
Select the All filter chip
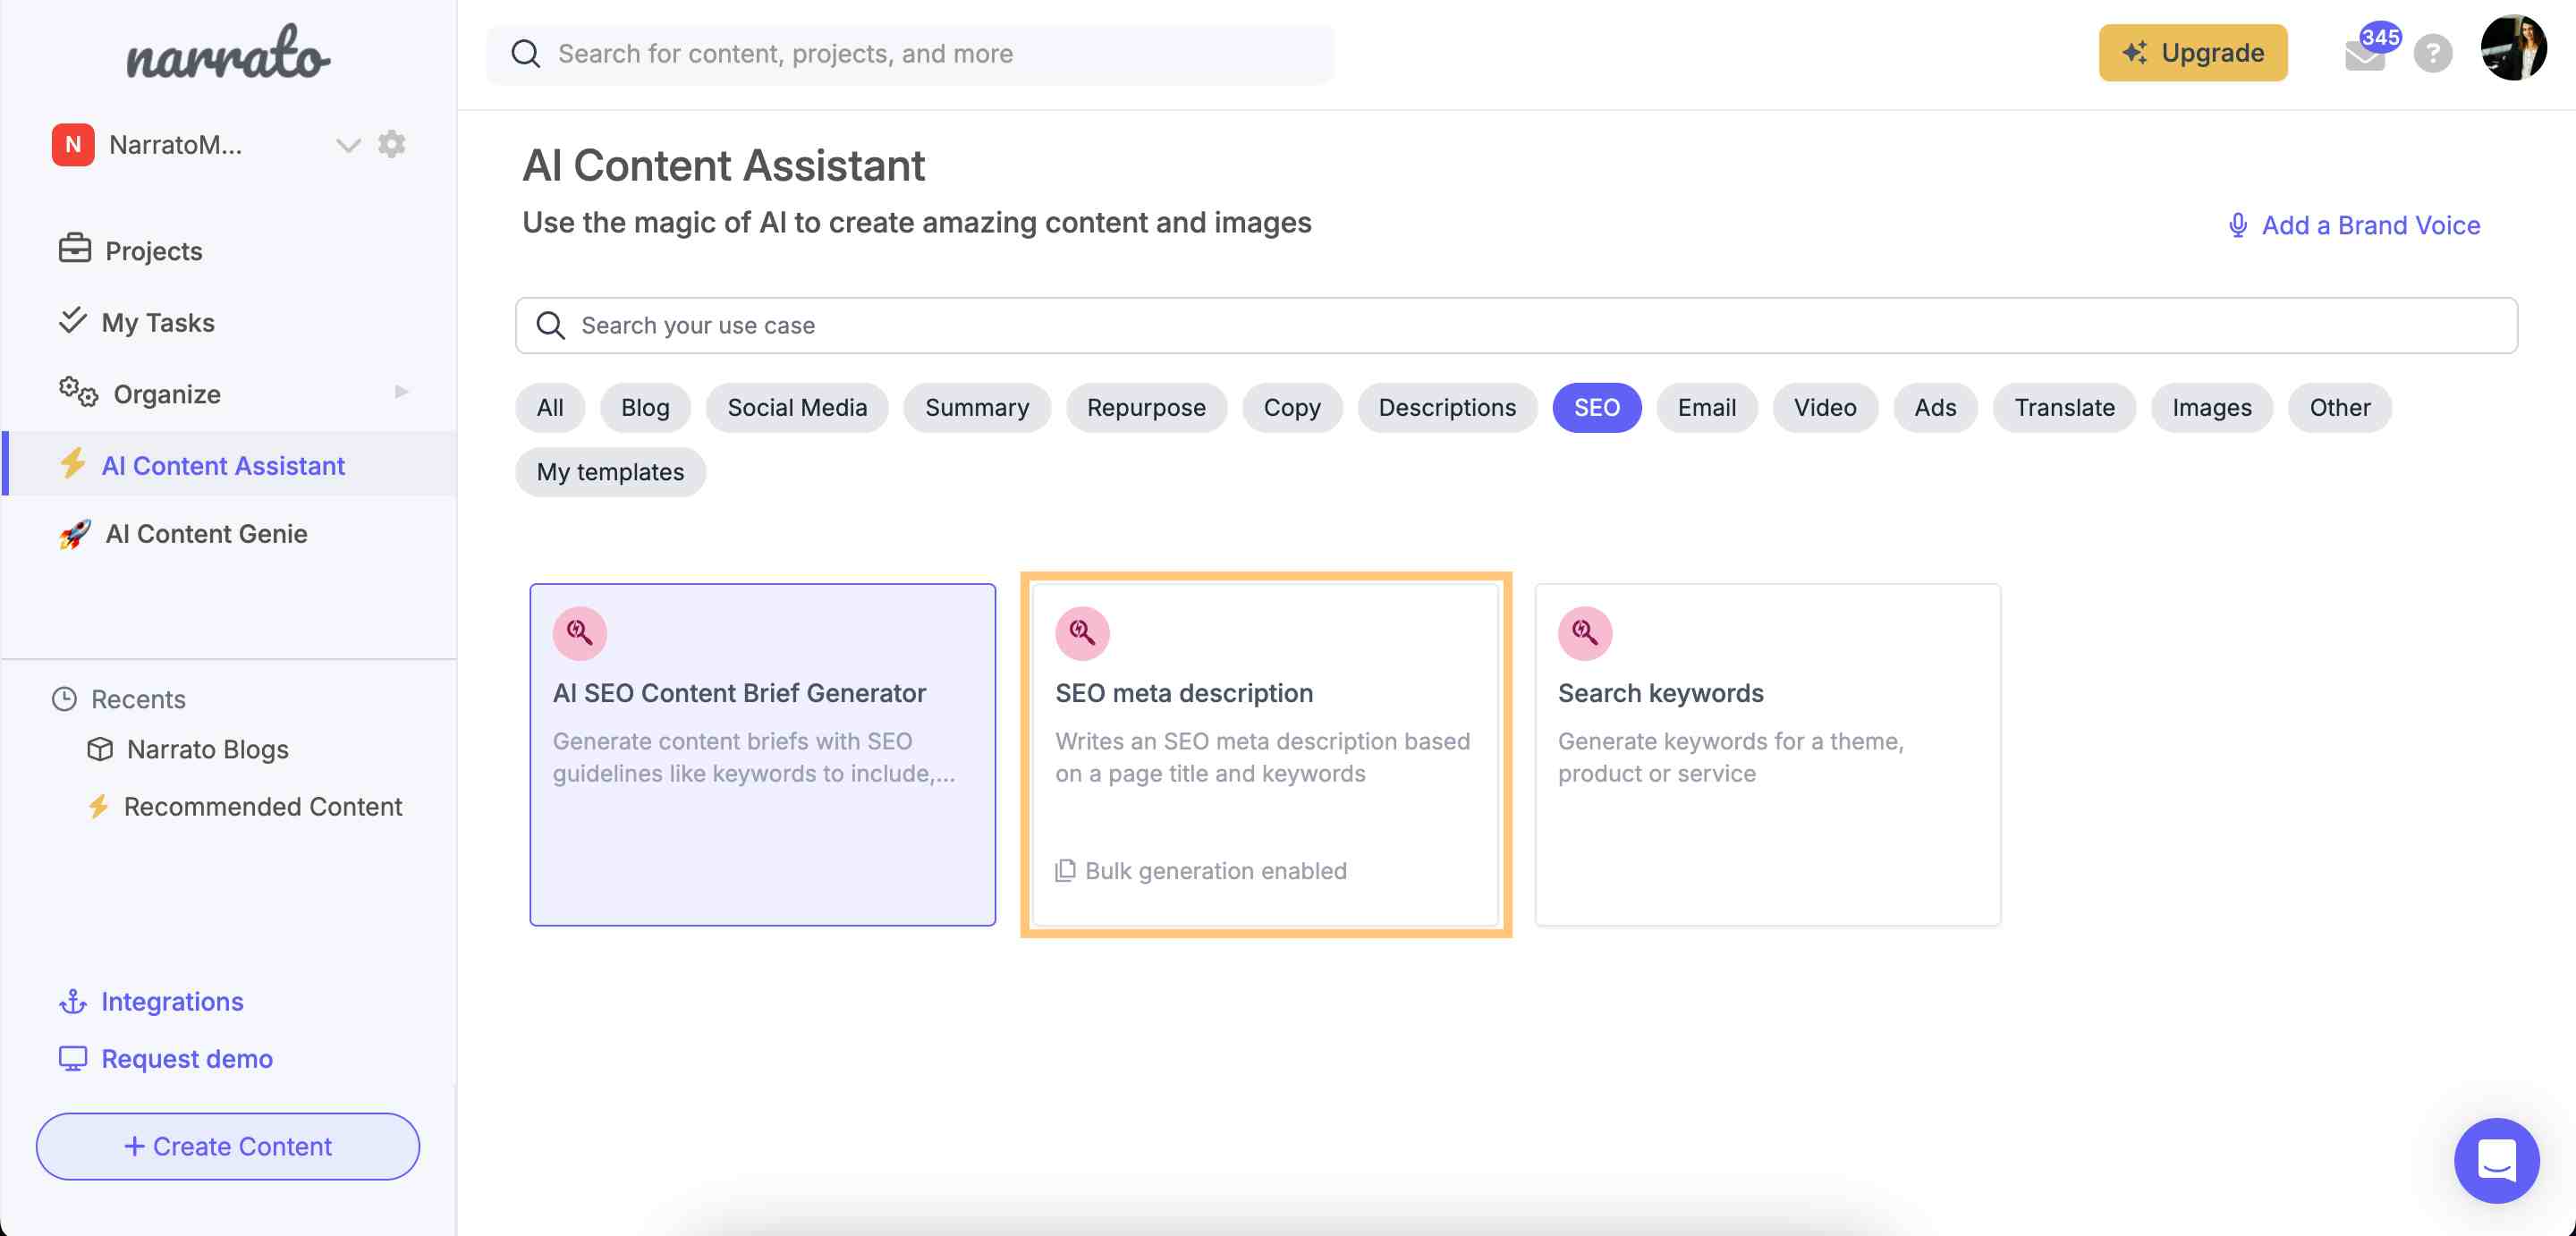tap(550, 407)
